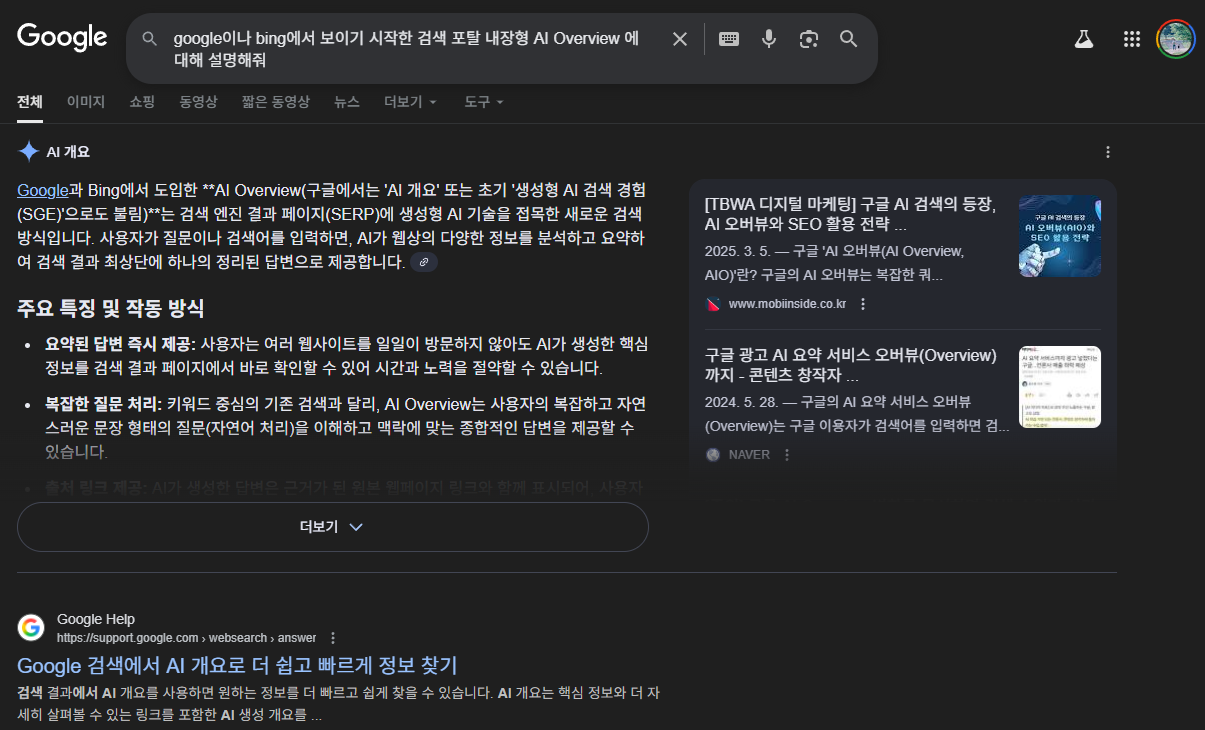Switch to the 뉴스 tab

pos(346,102)
